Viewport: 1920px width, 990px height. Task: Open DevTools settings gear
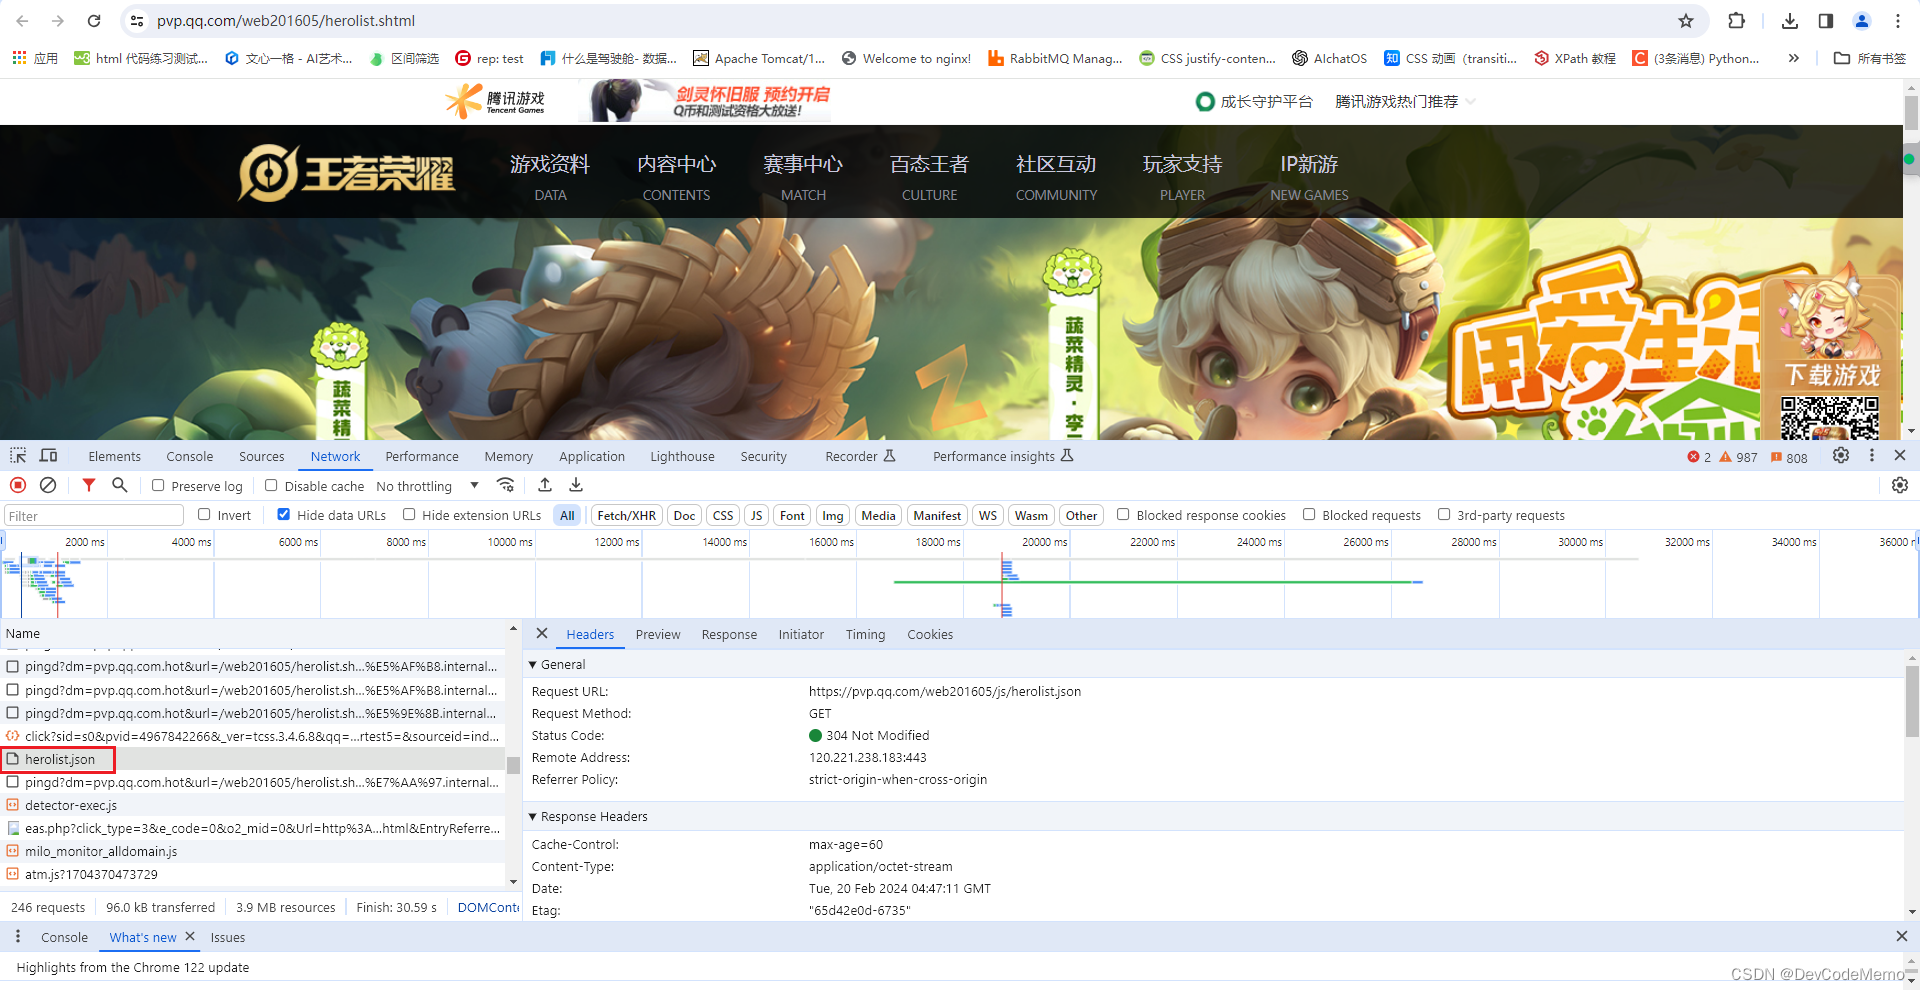1841,456
